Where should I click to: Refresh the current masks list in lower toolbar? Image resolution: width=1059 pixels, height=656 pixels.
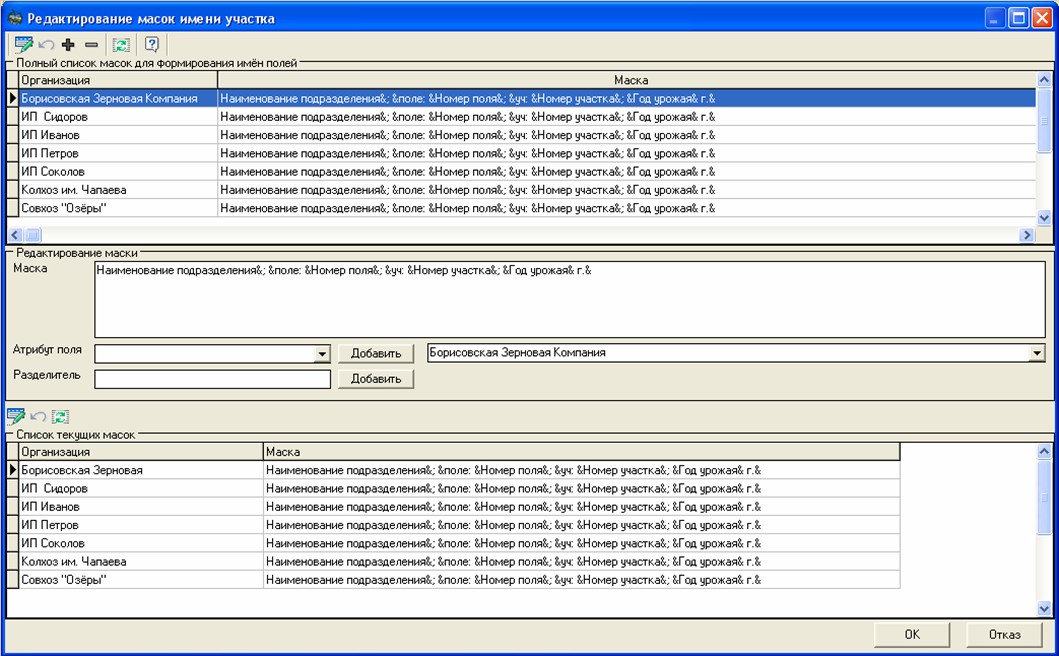coord(60,416)
